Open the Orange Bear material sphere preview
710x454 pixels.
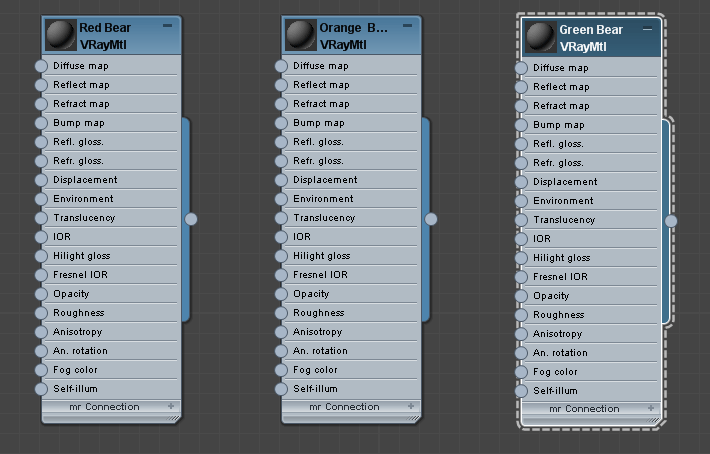tap(301, 35)
